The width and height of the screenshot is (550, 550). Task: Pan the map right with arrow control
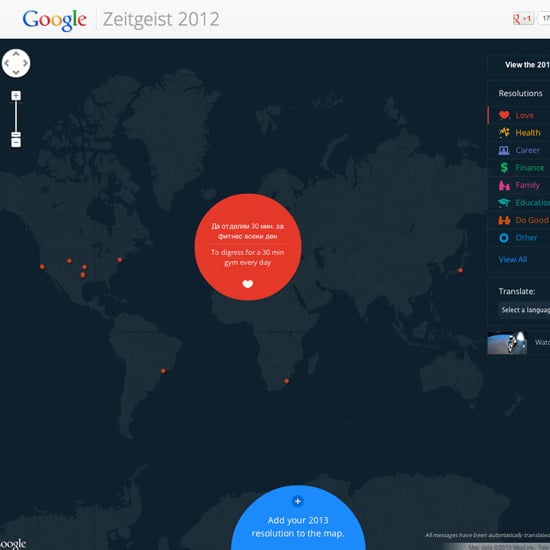[x=25, y=63]
